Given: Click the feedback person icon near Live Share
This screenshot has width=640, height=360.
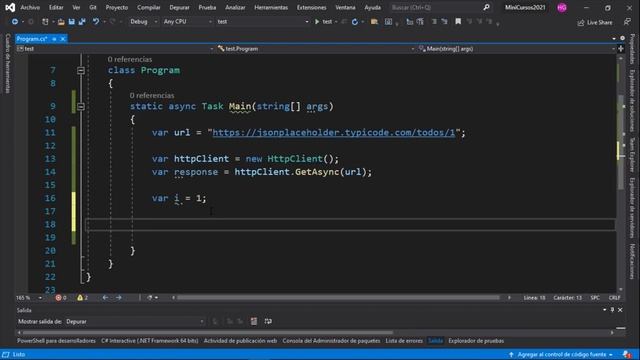Looking at the screenshot, I should [x=627, y=22].
